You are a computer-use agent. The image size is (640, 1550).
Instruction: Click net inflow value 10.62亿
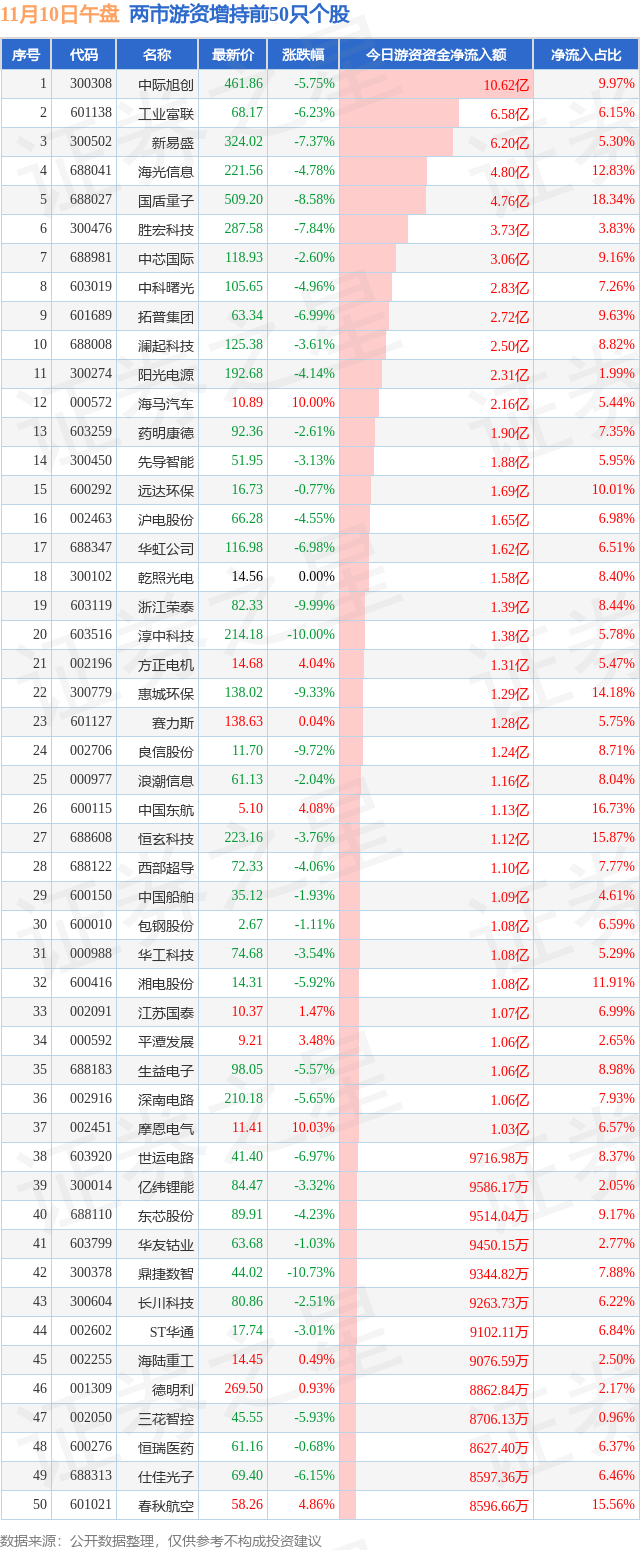pos(506,86)
